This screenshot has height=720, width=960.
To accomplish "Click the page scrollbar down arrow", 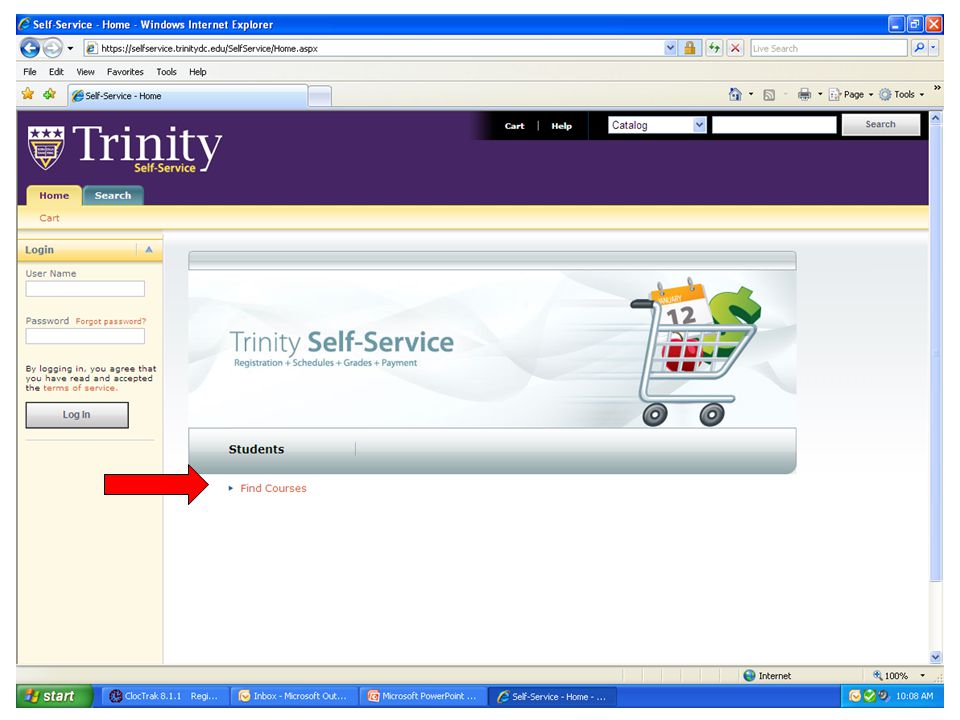I will 935,657.
